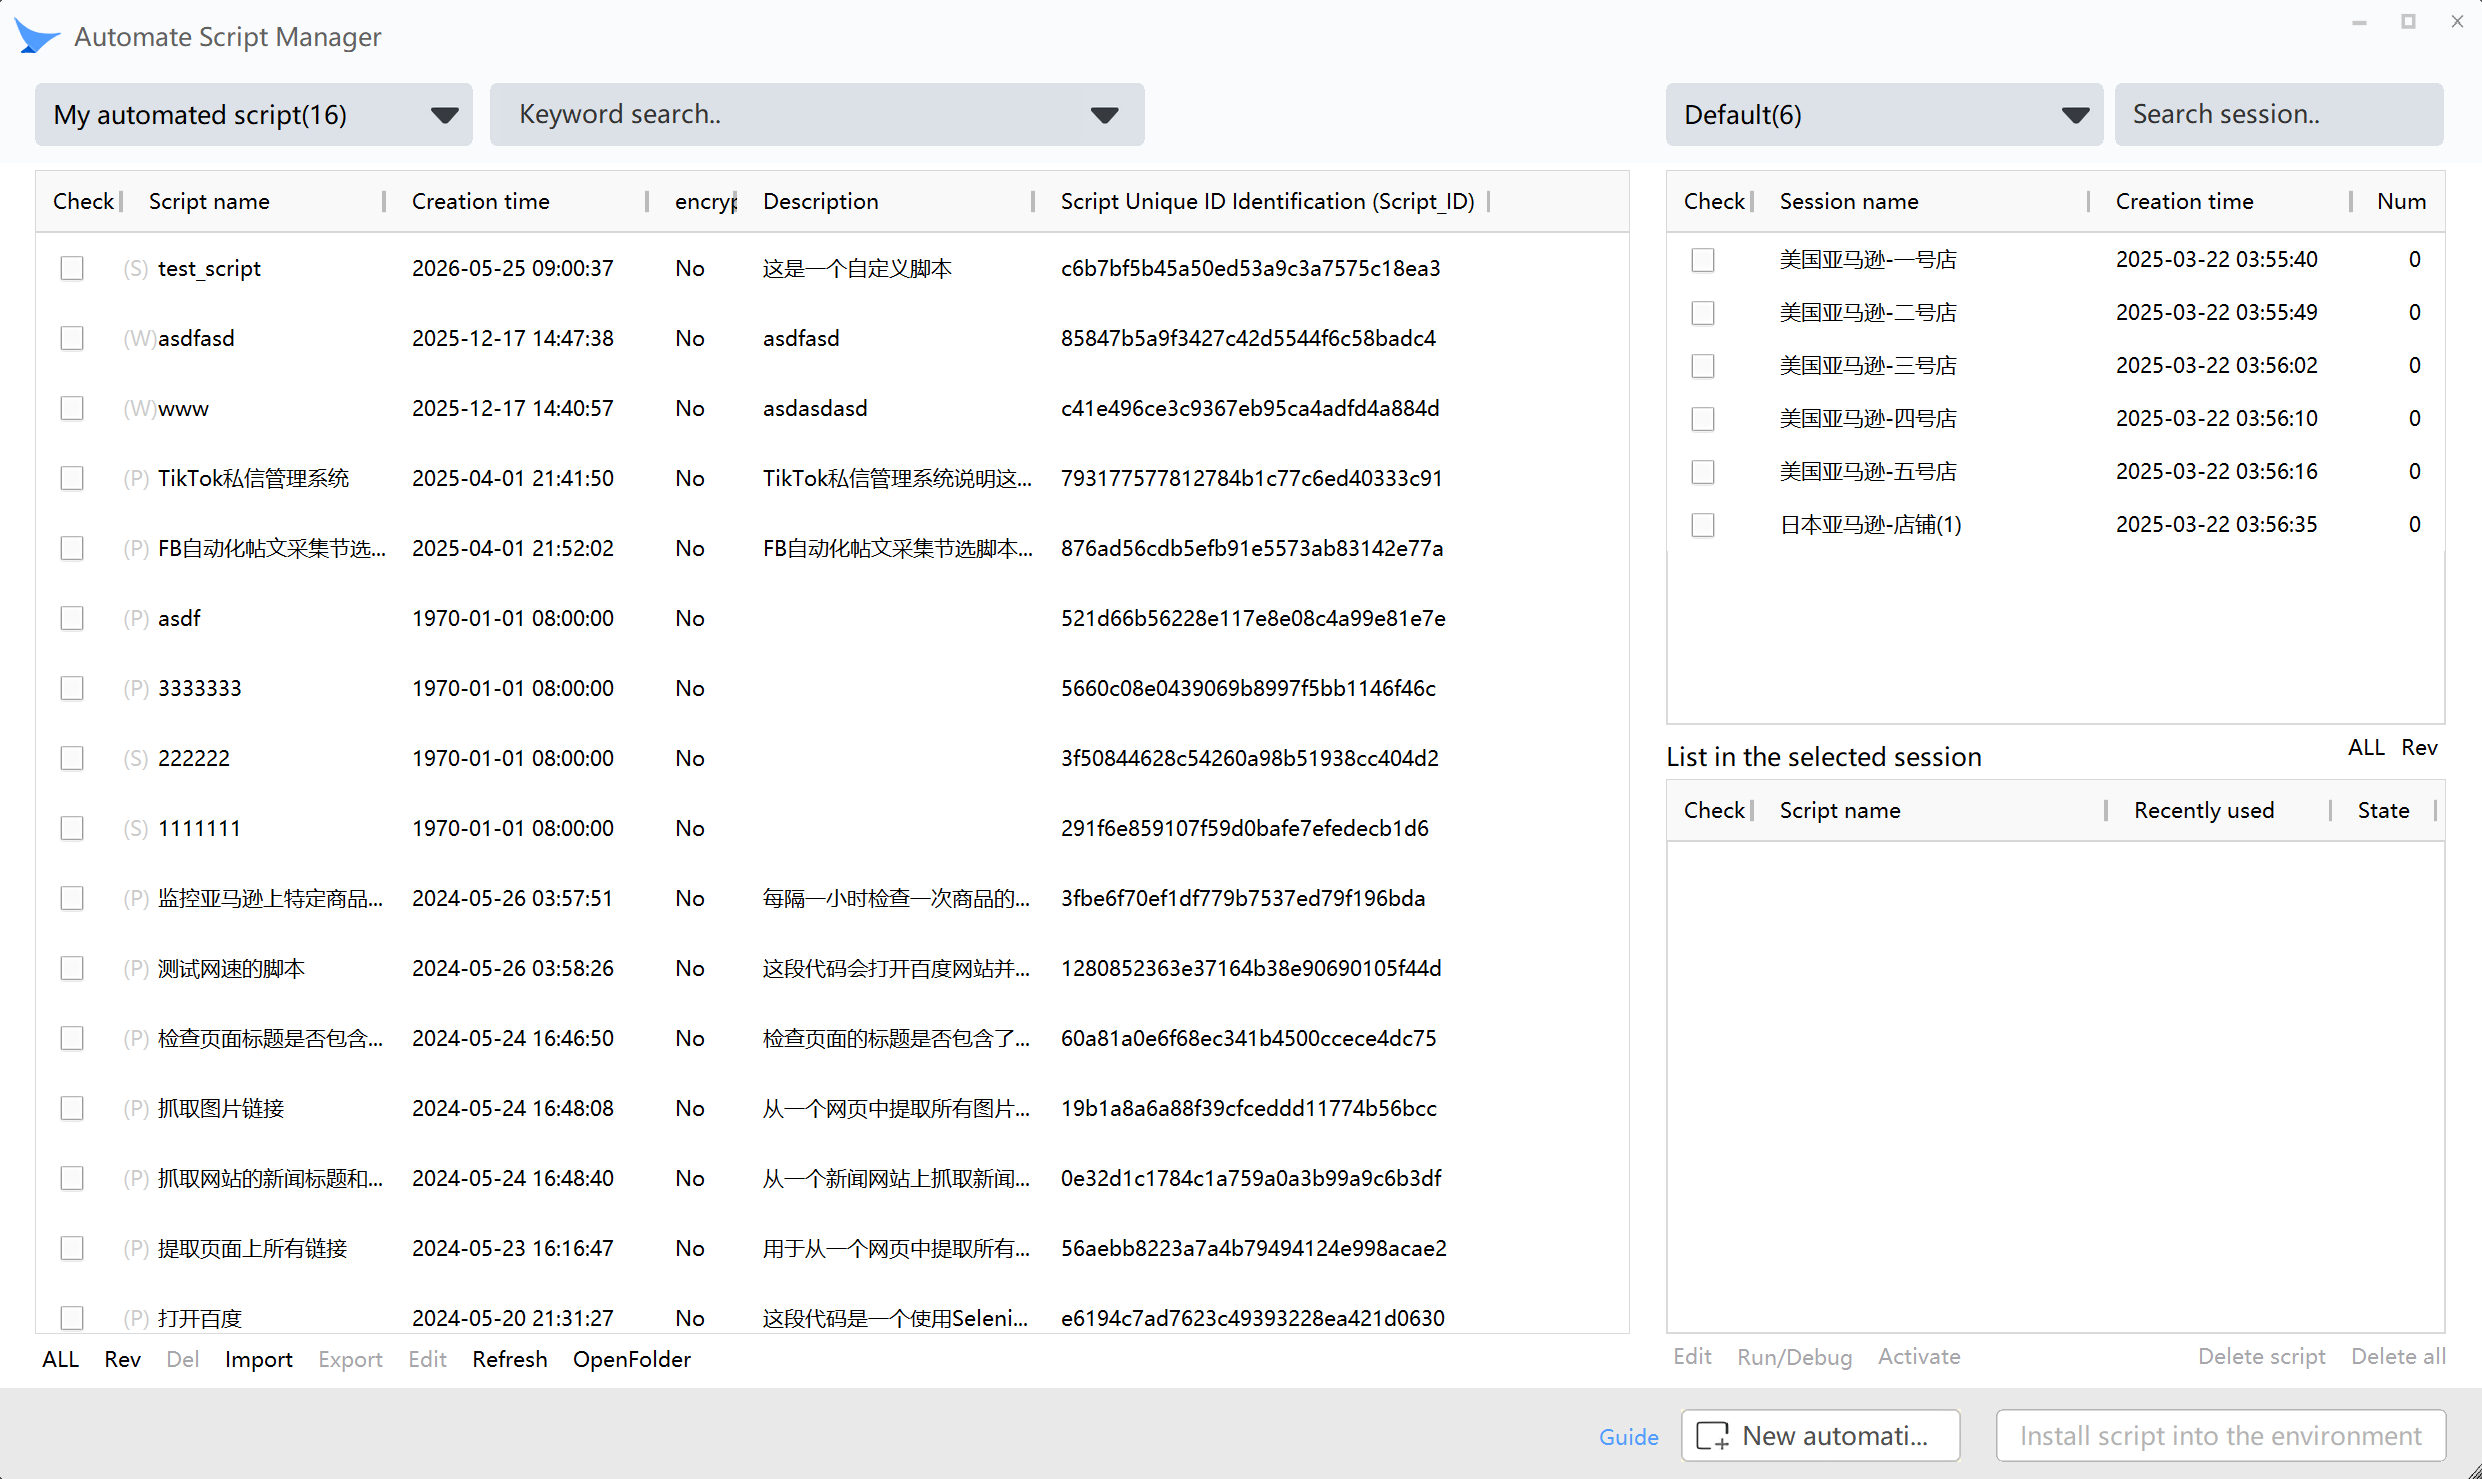Viewport: 2482px width, 1479px height.
Task: Tick the checkbox for asdfasd script
Action: (x=72, y=338)
